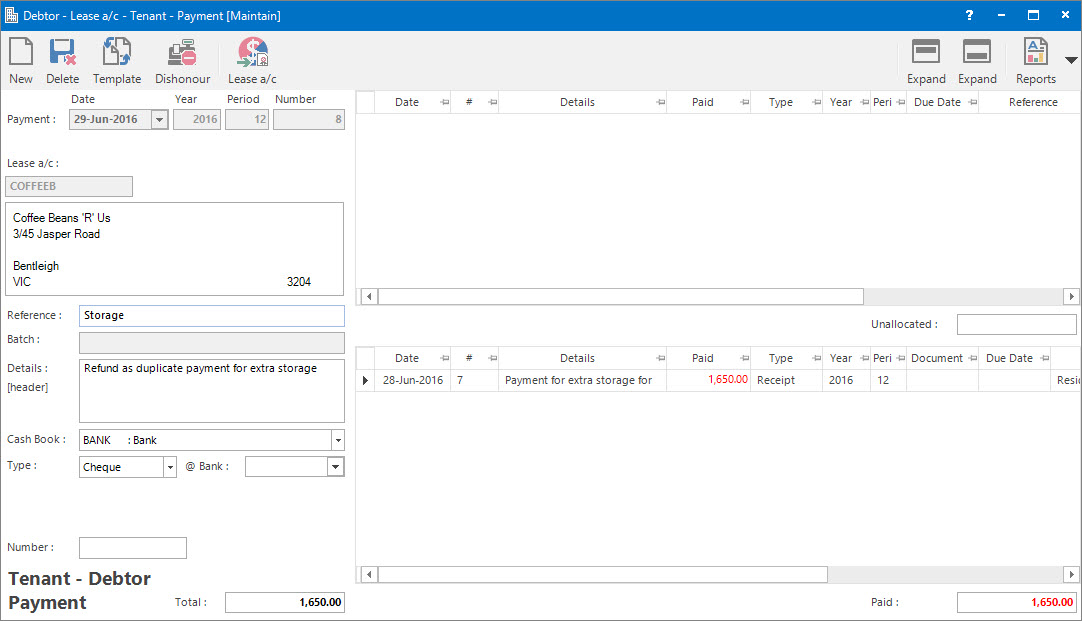Screen dimensions: 1082x621
Task: Click the Reference field containing Storage
Action: [x=211, y=316]
